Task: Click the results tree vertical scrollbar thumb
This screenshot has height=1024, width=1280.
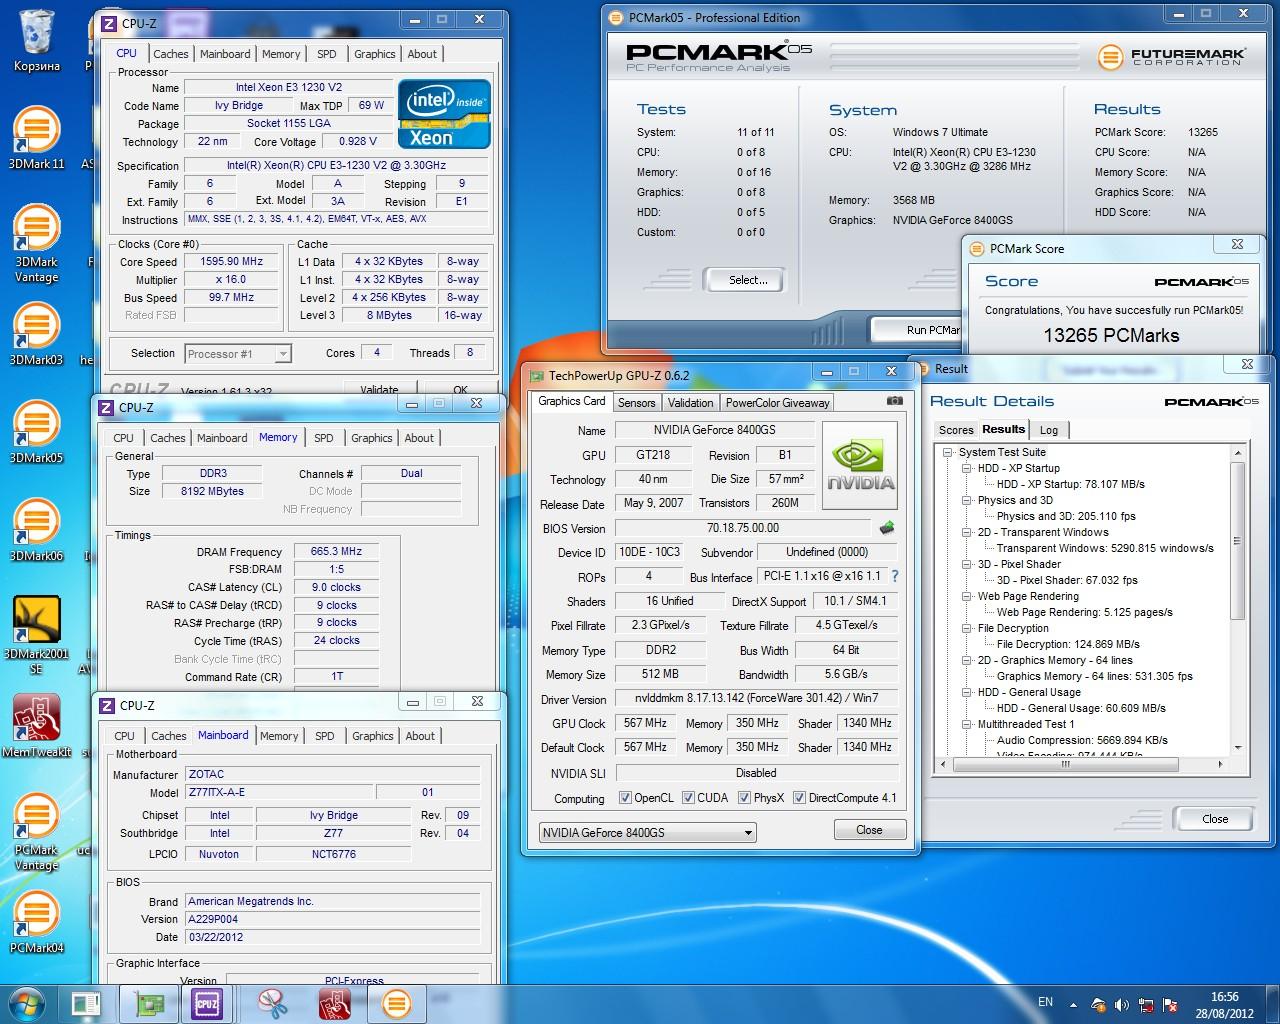Action: point(1237,541)
